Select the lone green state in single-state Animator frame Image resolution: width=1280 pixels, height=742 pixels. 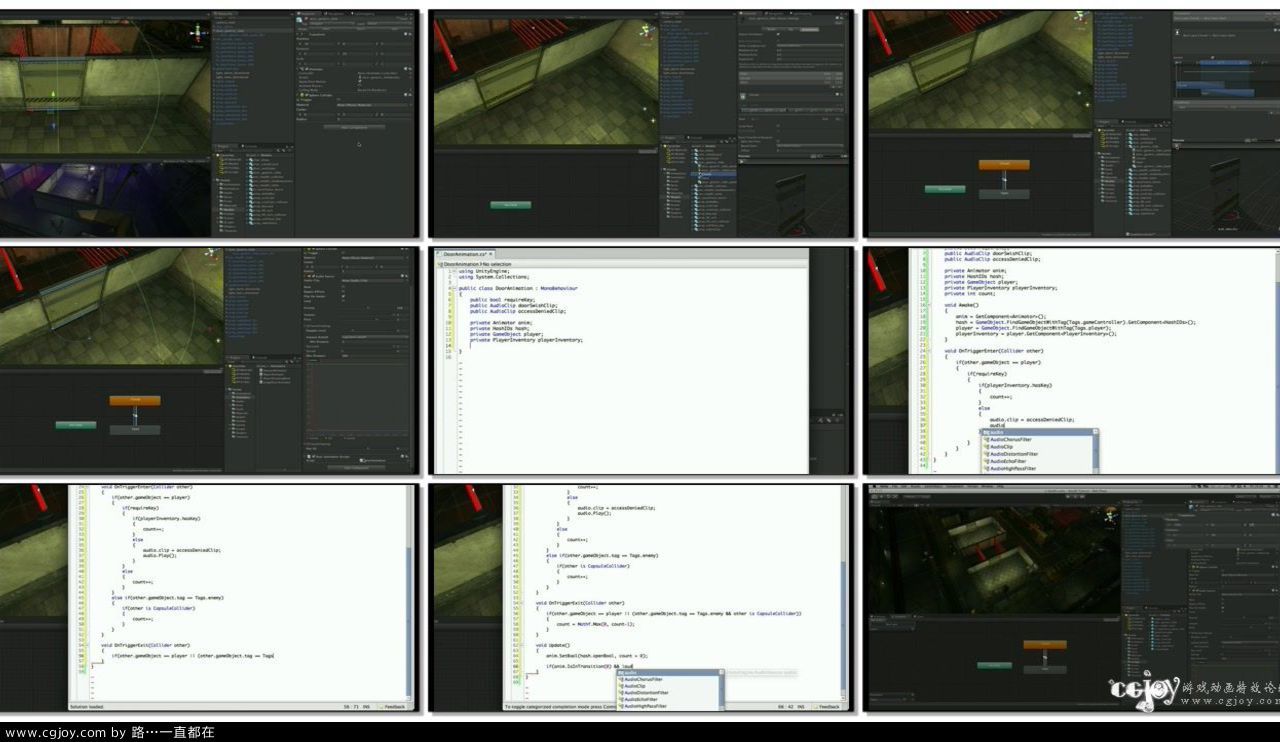[x=510, y=204]
